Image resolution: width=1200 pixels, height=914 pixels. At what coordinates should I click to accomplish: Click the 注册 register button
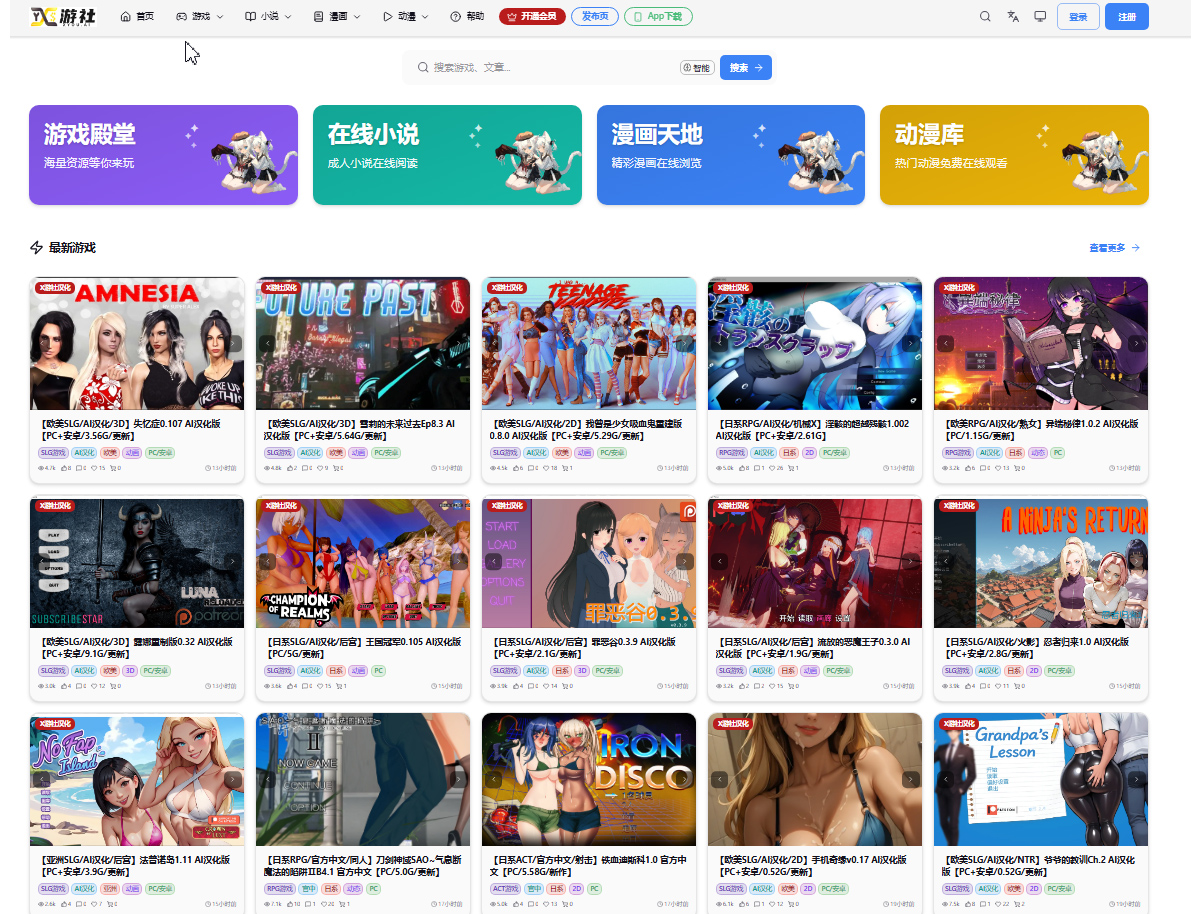click(1126, 17)
